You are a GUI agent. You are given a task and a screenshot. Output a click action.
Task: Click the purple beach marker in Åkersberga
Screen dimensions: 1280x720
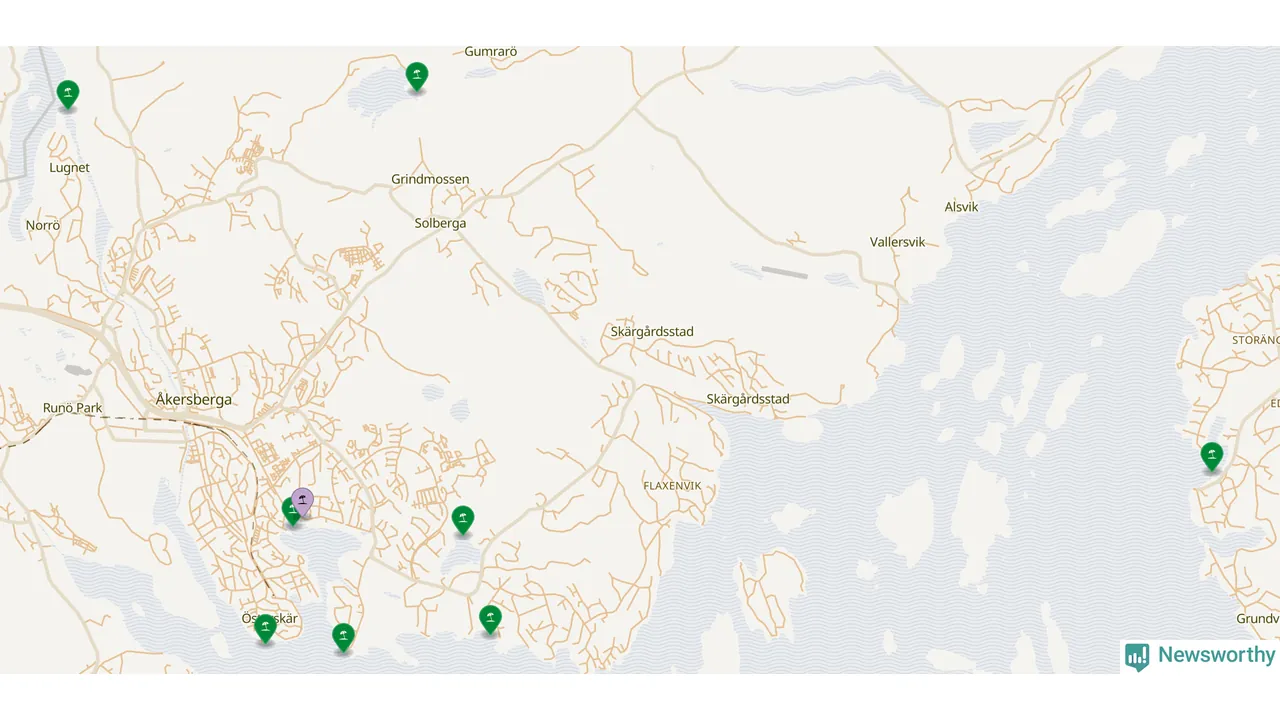coord(302,502)
